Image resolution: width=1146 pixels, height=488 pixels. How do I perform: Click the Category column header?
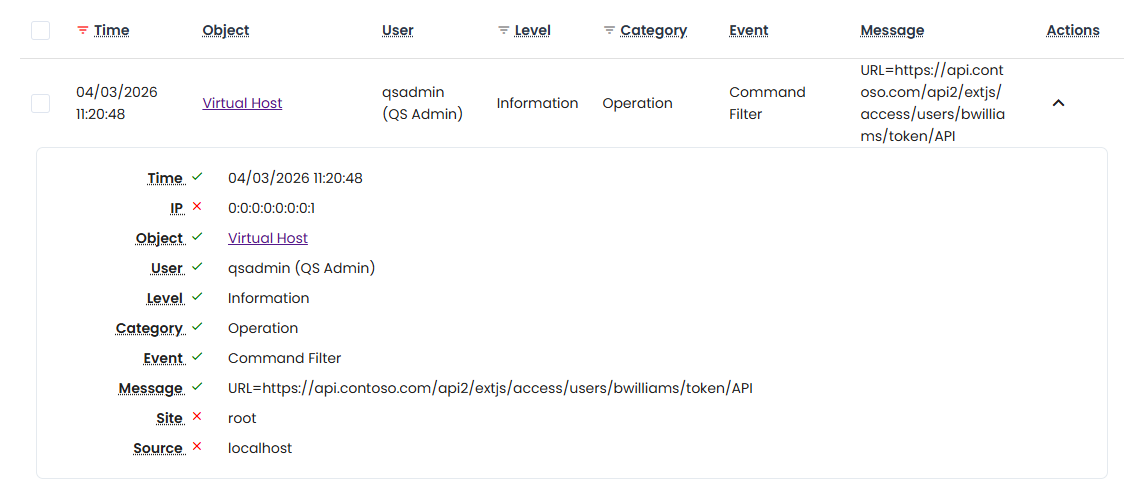(x=653, y=31)
